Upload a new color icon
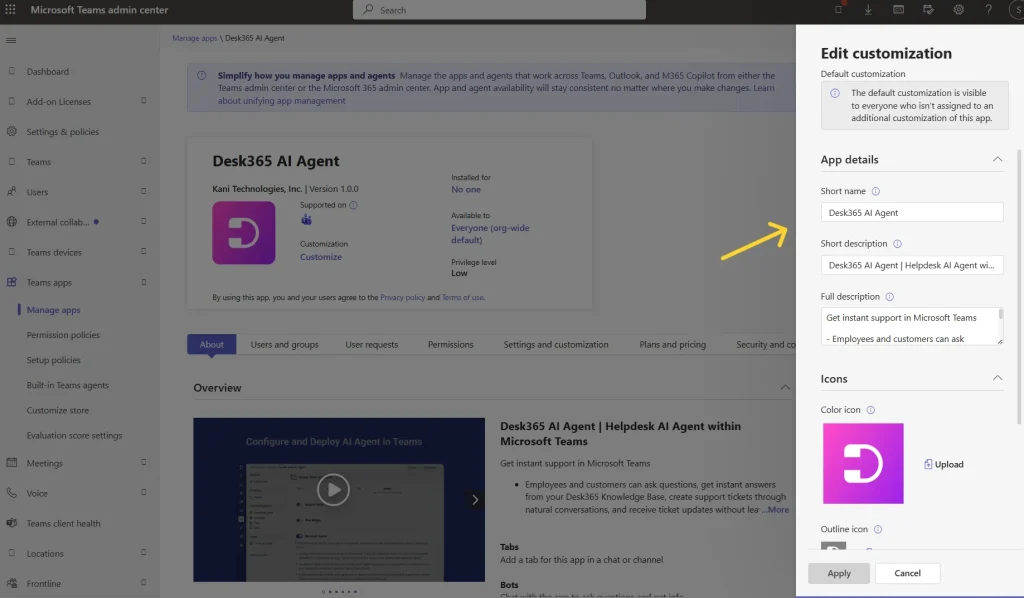The height and width of the screenshot is (598, 1024). tap(944, 464)
